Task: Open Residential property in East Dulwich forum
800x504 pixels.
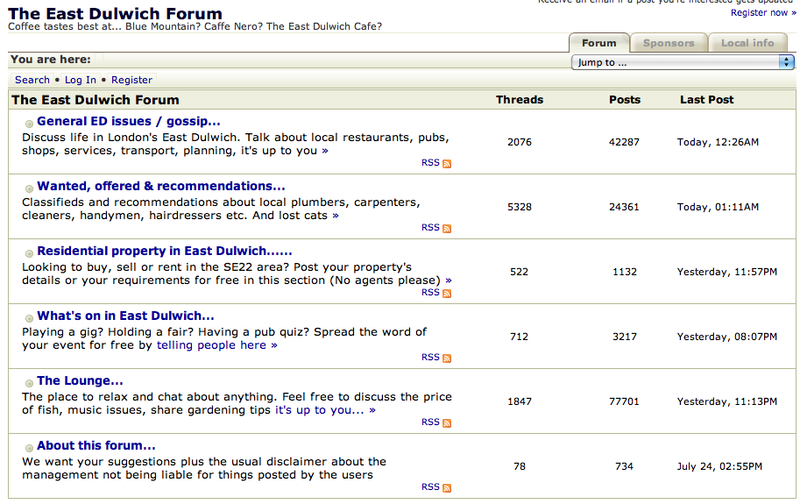Action: (164, 251)
